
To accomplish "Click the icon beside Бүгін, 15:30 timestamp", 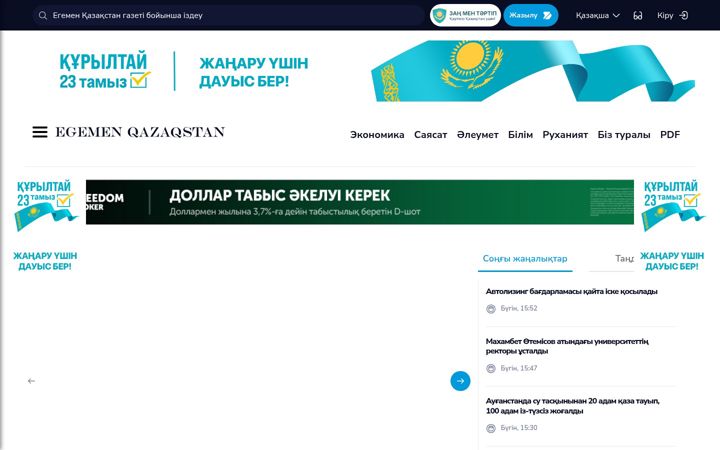I will point(491,428).
